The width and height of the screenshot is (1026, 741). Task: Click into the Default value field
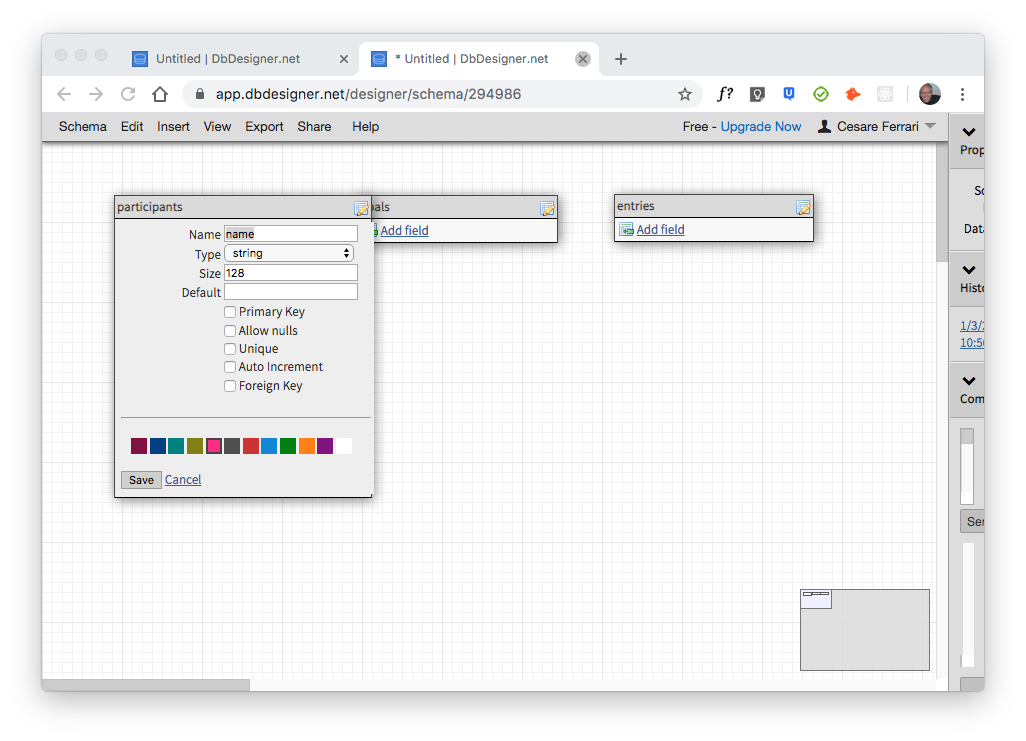pos(290,292)
